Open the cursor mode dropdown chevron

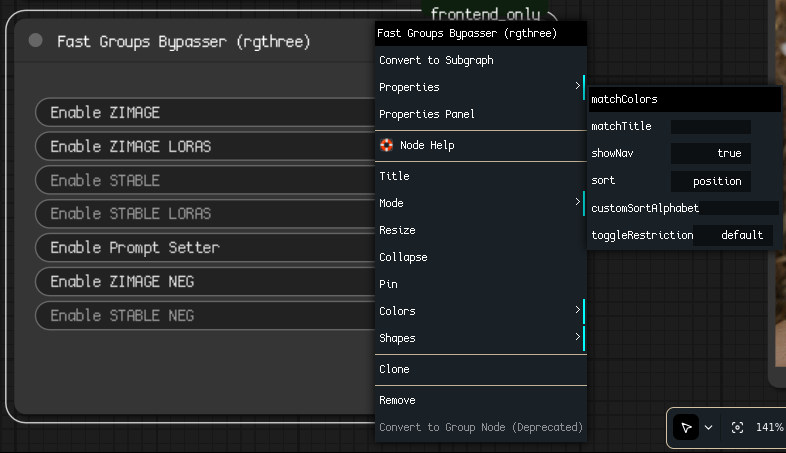(709, 427)
